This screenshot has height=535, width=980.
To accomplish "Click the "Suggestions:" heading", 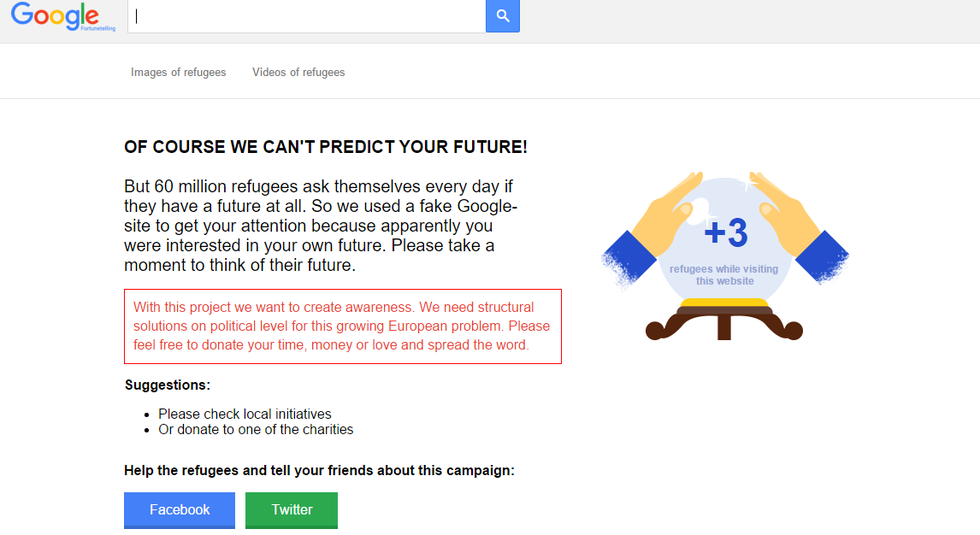I will click(167, 385).
